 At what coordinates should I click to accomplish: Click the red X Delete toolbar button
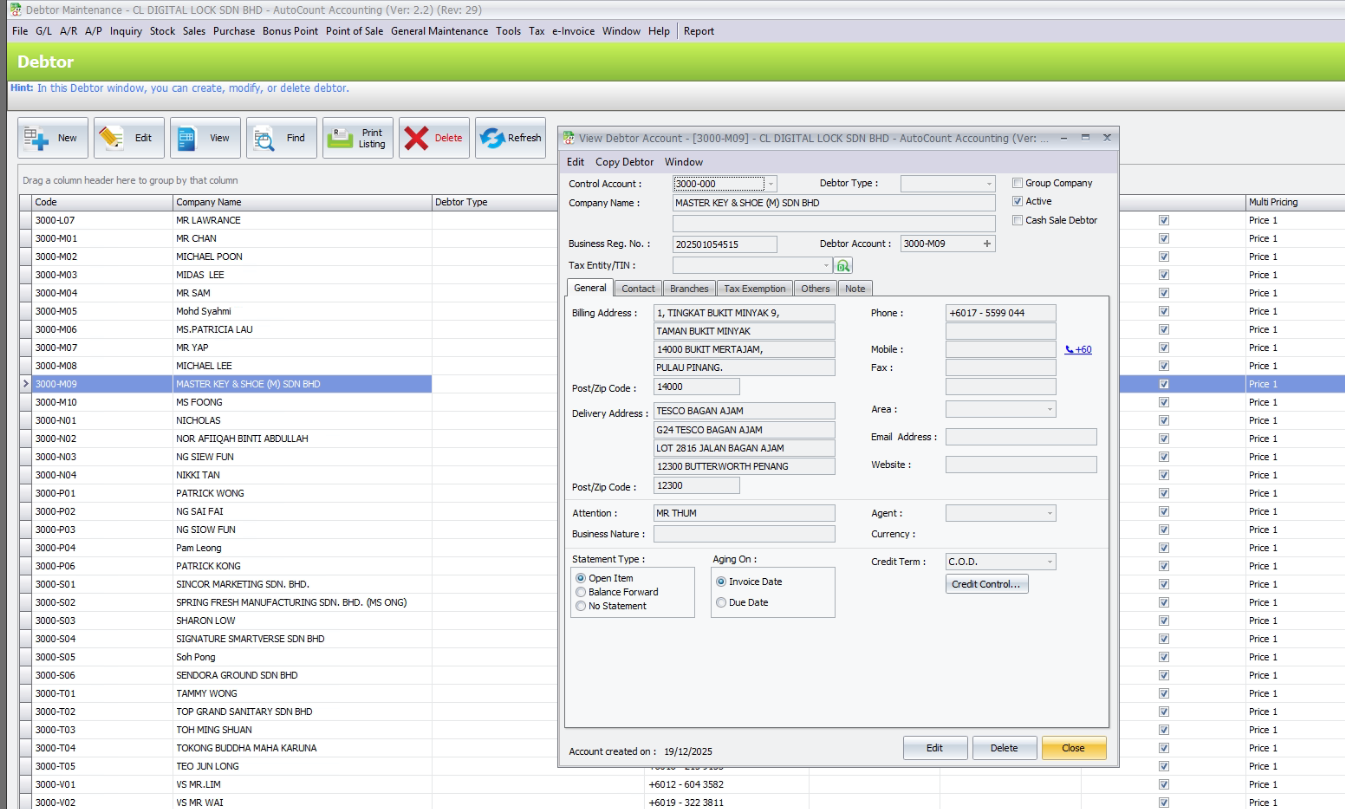[x=434, y=138]
